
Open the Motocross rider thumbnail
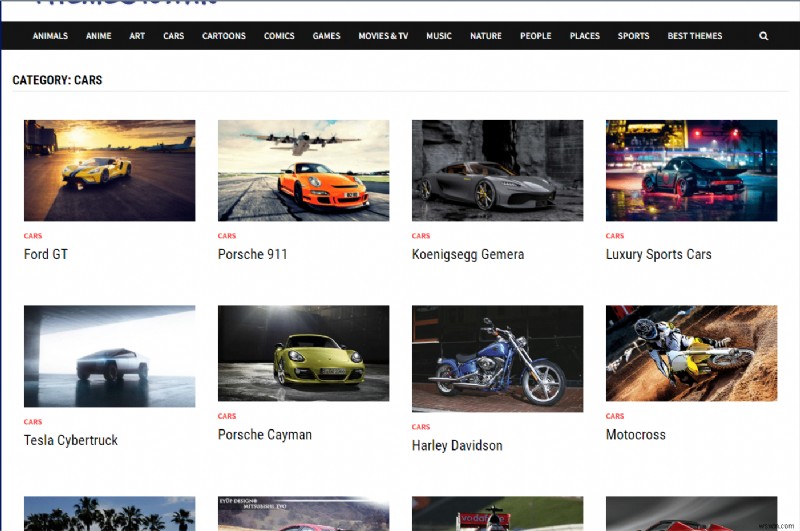[691, 353]
